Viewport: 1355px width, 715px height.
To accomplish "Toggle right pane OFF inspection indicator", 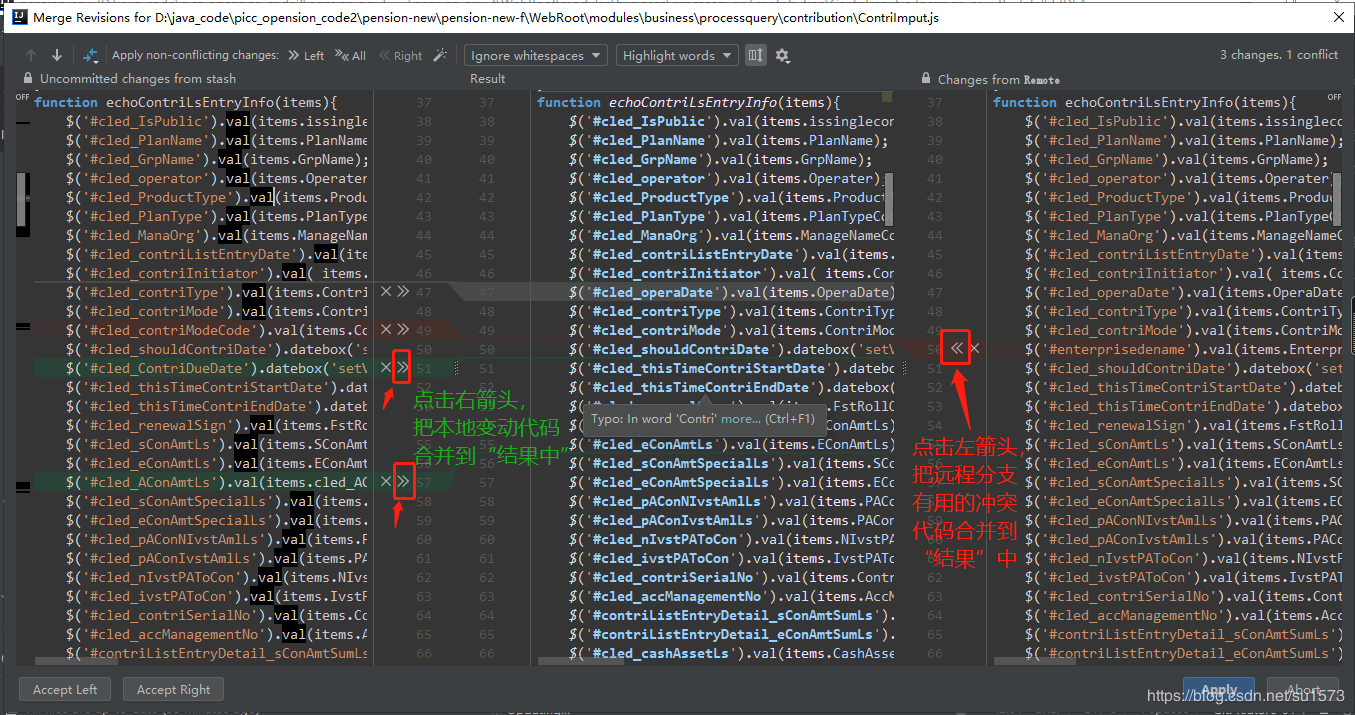I will point(1333,97).
